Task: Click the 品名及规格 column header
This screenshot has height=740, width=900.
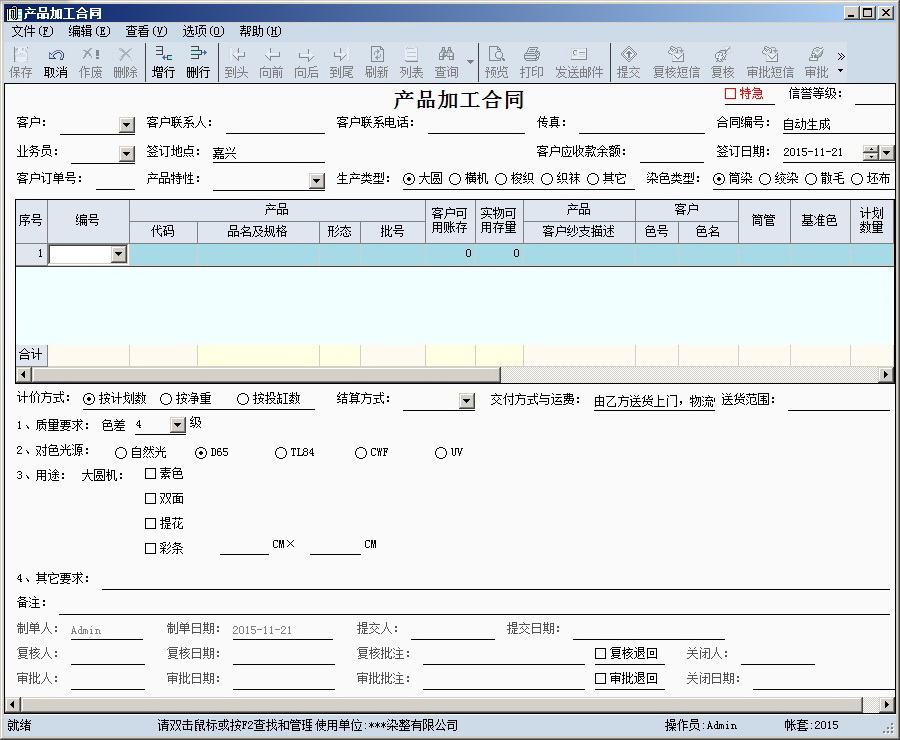Action: tap(258, 231)
